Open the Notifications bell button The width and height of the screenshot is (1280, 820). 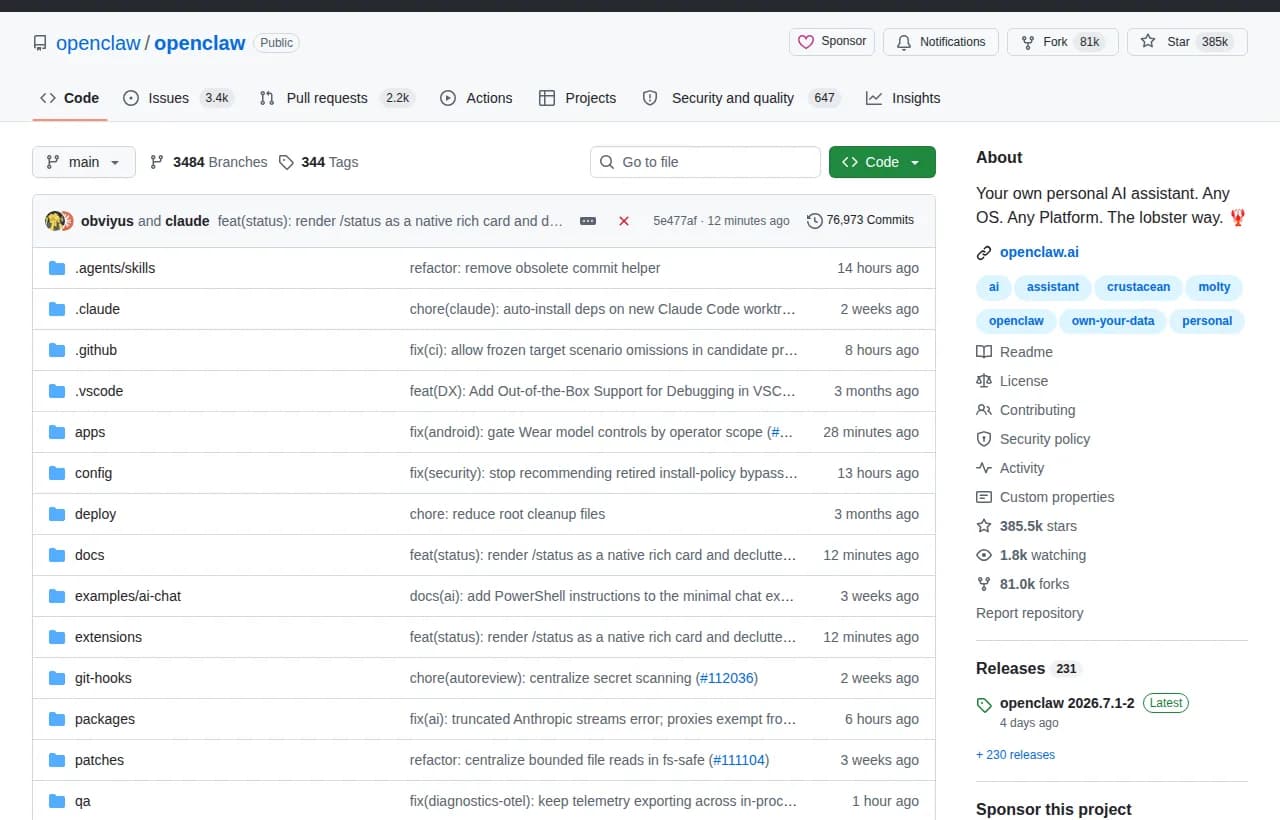click(x=941, y=42)
